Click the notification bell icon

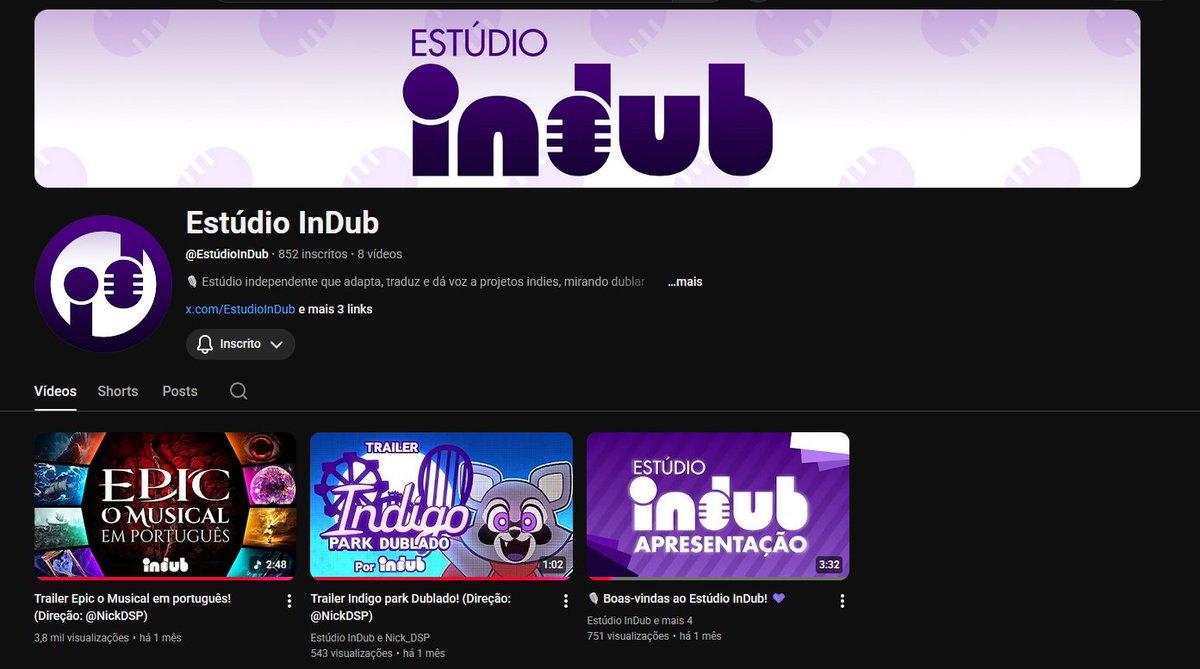tap(204, 343)
